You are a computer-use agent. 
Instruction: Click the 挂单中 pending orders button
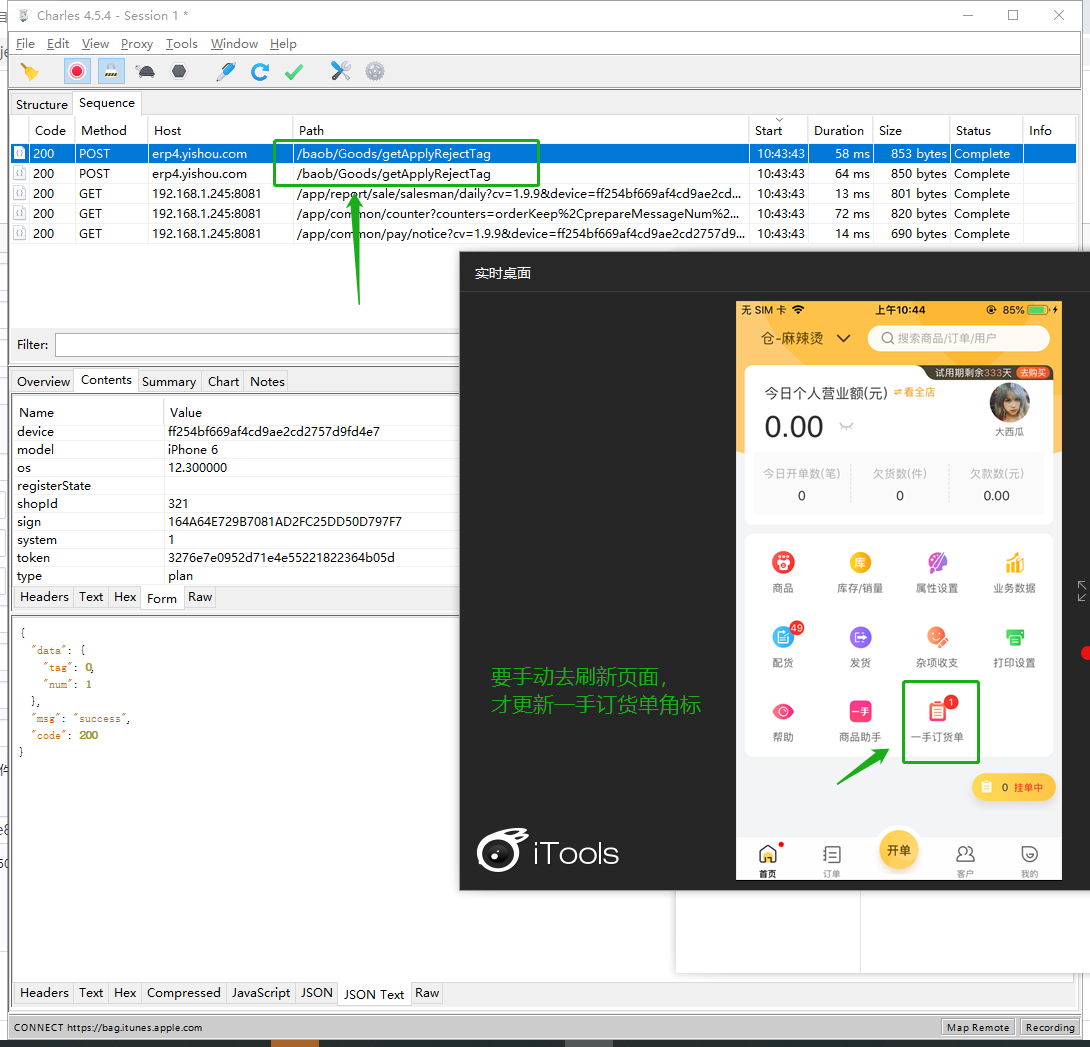[1013, 788]
